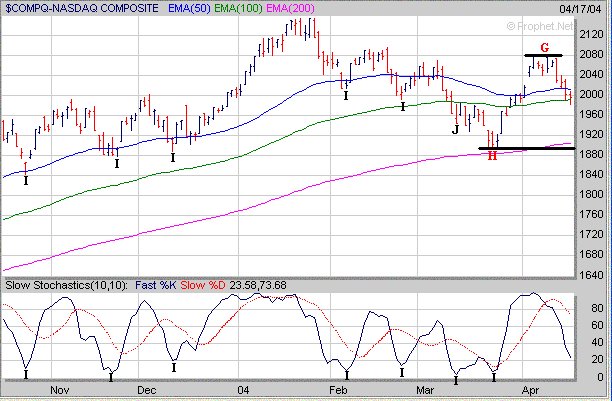Click the 1880 price axis label
The width and height of the screenshot is (612, 401).
(x=591, y=154)
